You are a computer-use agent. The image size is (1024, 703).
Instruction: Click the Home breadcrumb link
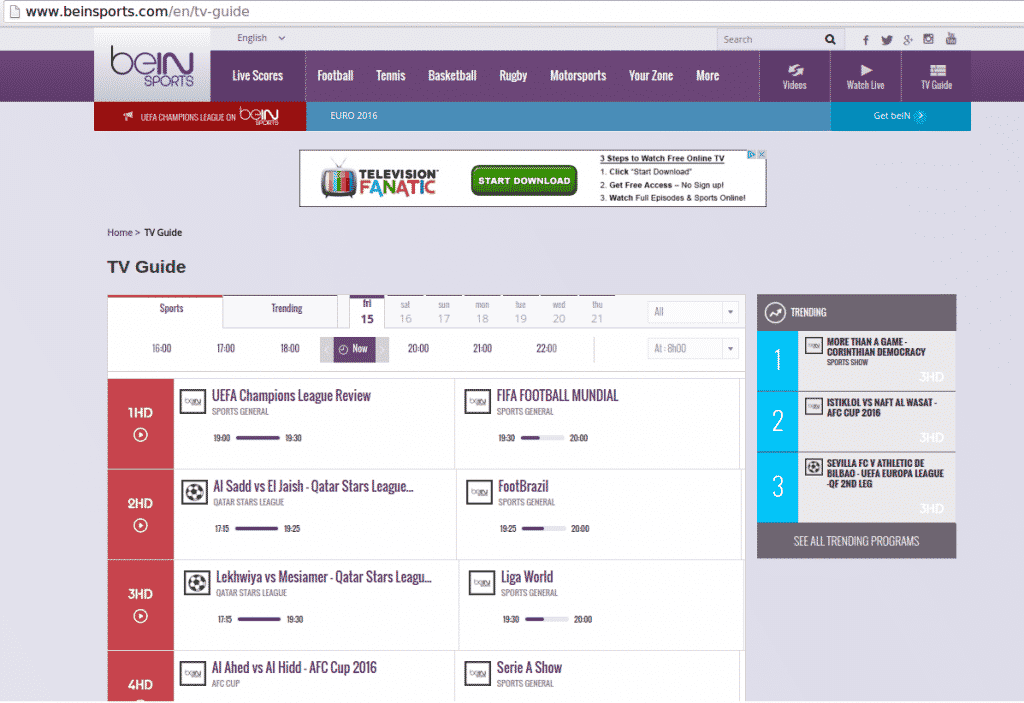click(x=120, y=233)
